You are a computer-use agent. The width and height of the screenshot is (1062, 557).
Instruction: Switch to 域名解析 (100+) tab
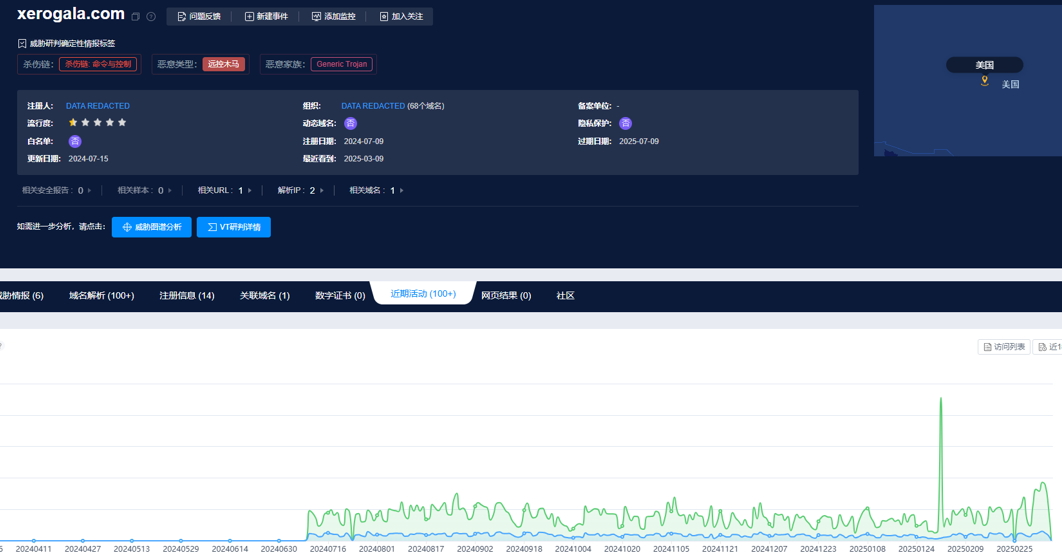tap(102, 295)
